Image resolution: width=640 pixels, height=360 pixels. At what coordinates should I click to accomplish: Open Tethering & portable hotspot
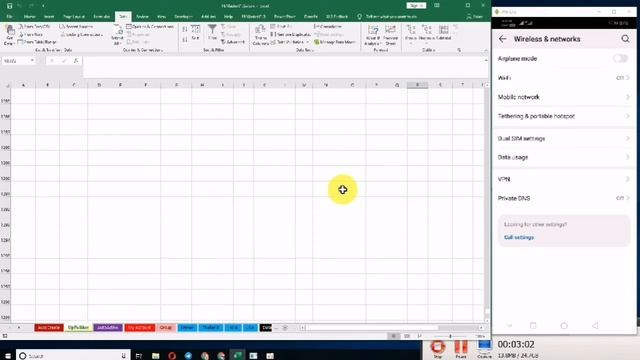564,116
